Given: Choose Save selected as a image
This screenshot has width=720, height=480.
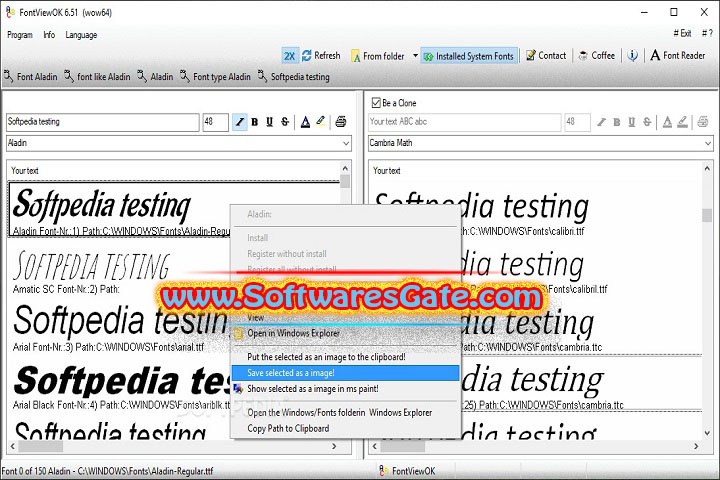Looking at the screenshot, I should (x=345, y=373).
